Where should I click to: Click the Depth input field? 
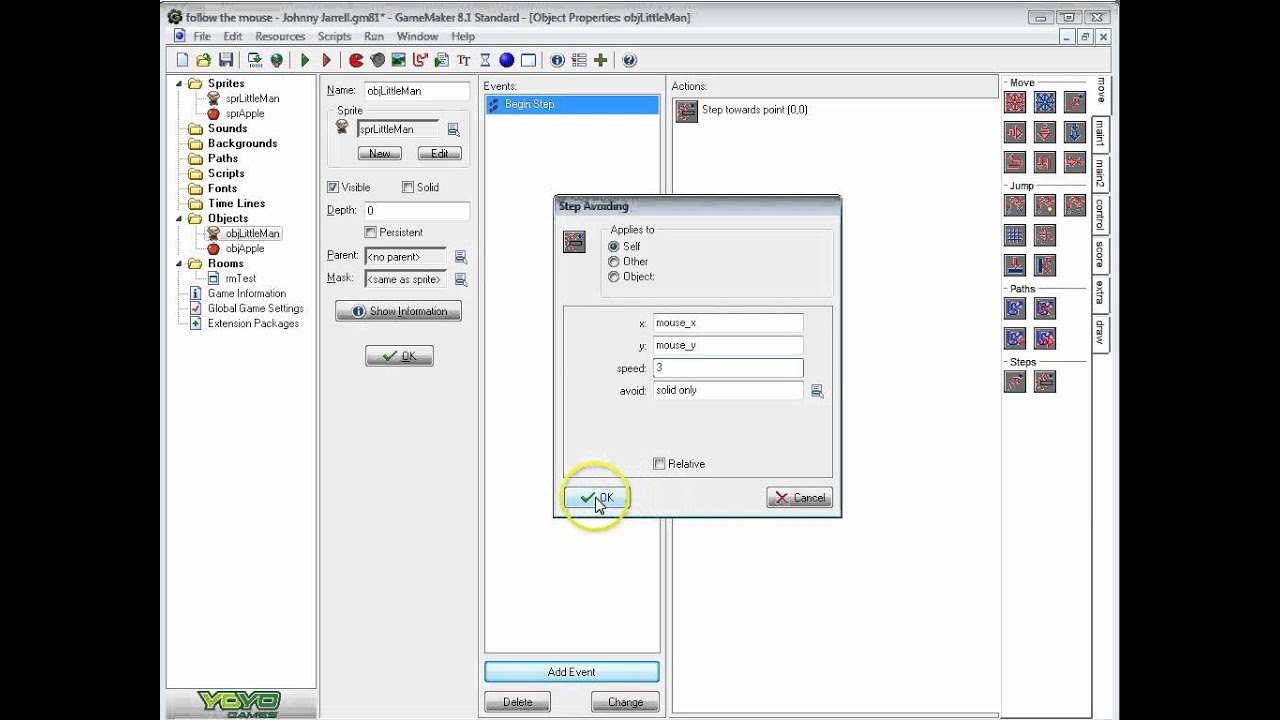point(417,211)
